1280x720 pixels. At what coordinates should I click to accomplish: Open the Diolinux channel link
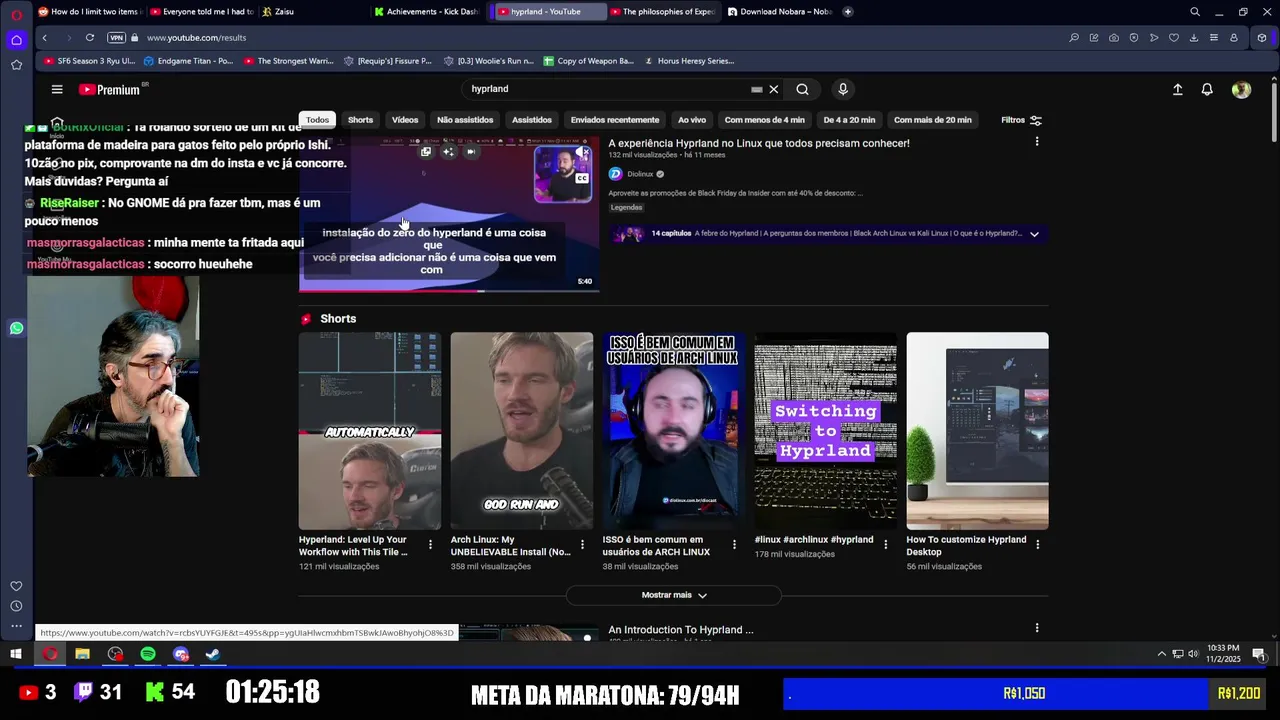pyautogui.click(x=640, y=174)
